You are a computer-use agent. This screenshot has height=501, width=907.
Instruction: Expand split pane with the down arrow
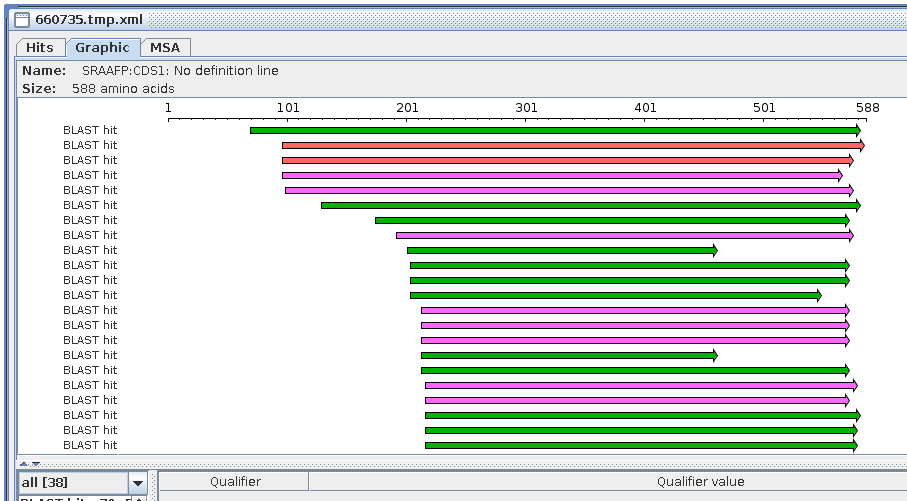(x=36, y=463)
